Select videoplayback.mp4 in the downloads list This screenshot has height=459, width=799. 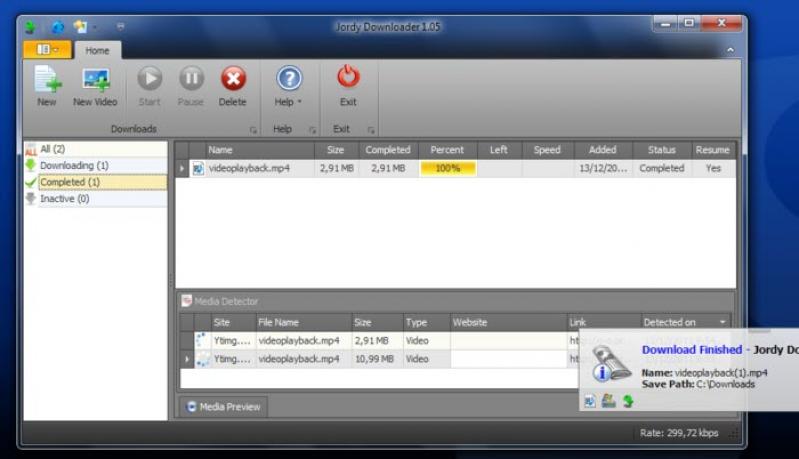[249, 168]
